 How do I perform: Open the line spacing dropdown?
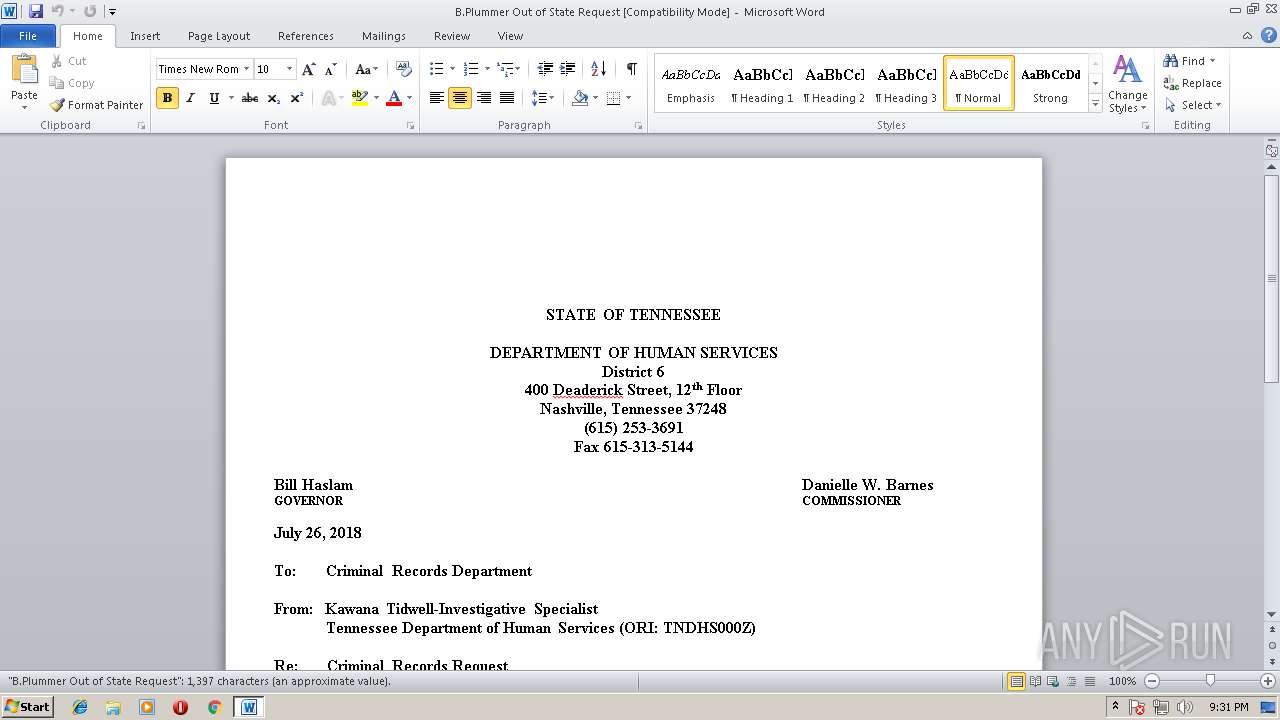pos(543,98)
